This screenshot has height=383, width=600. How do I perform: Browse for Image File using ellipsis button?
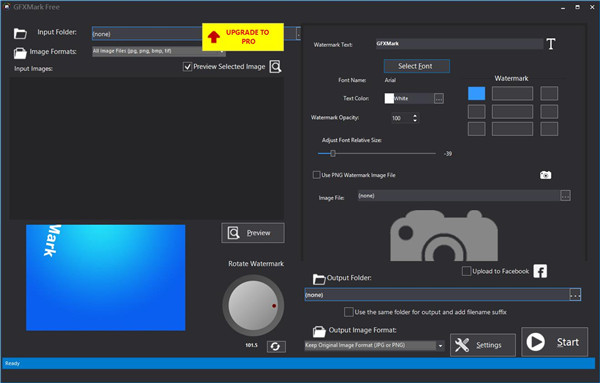(565, 196)
